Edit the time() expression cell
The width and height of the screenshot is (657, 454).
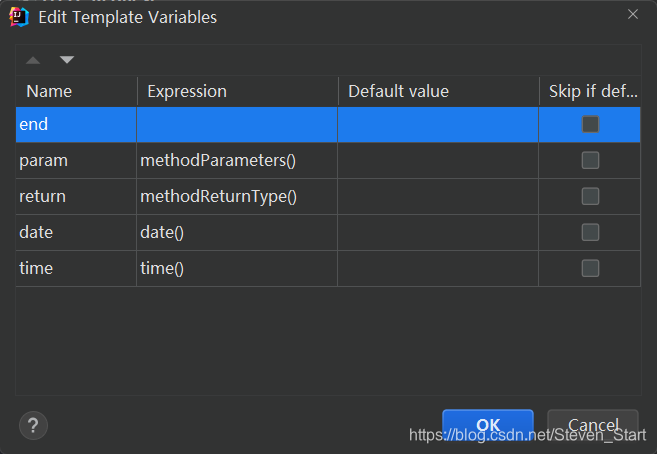point(237,268)
